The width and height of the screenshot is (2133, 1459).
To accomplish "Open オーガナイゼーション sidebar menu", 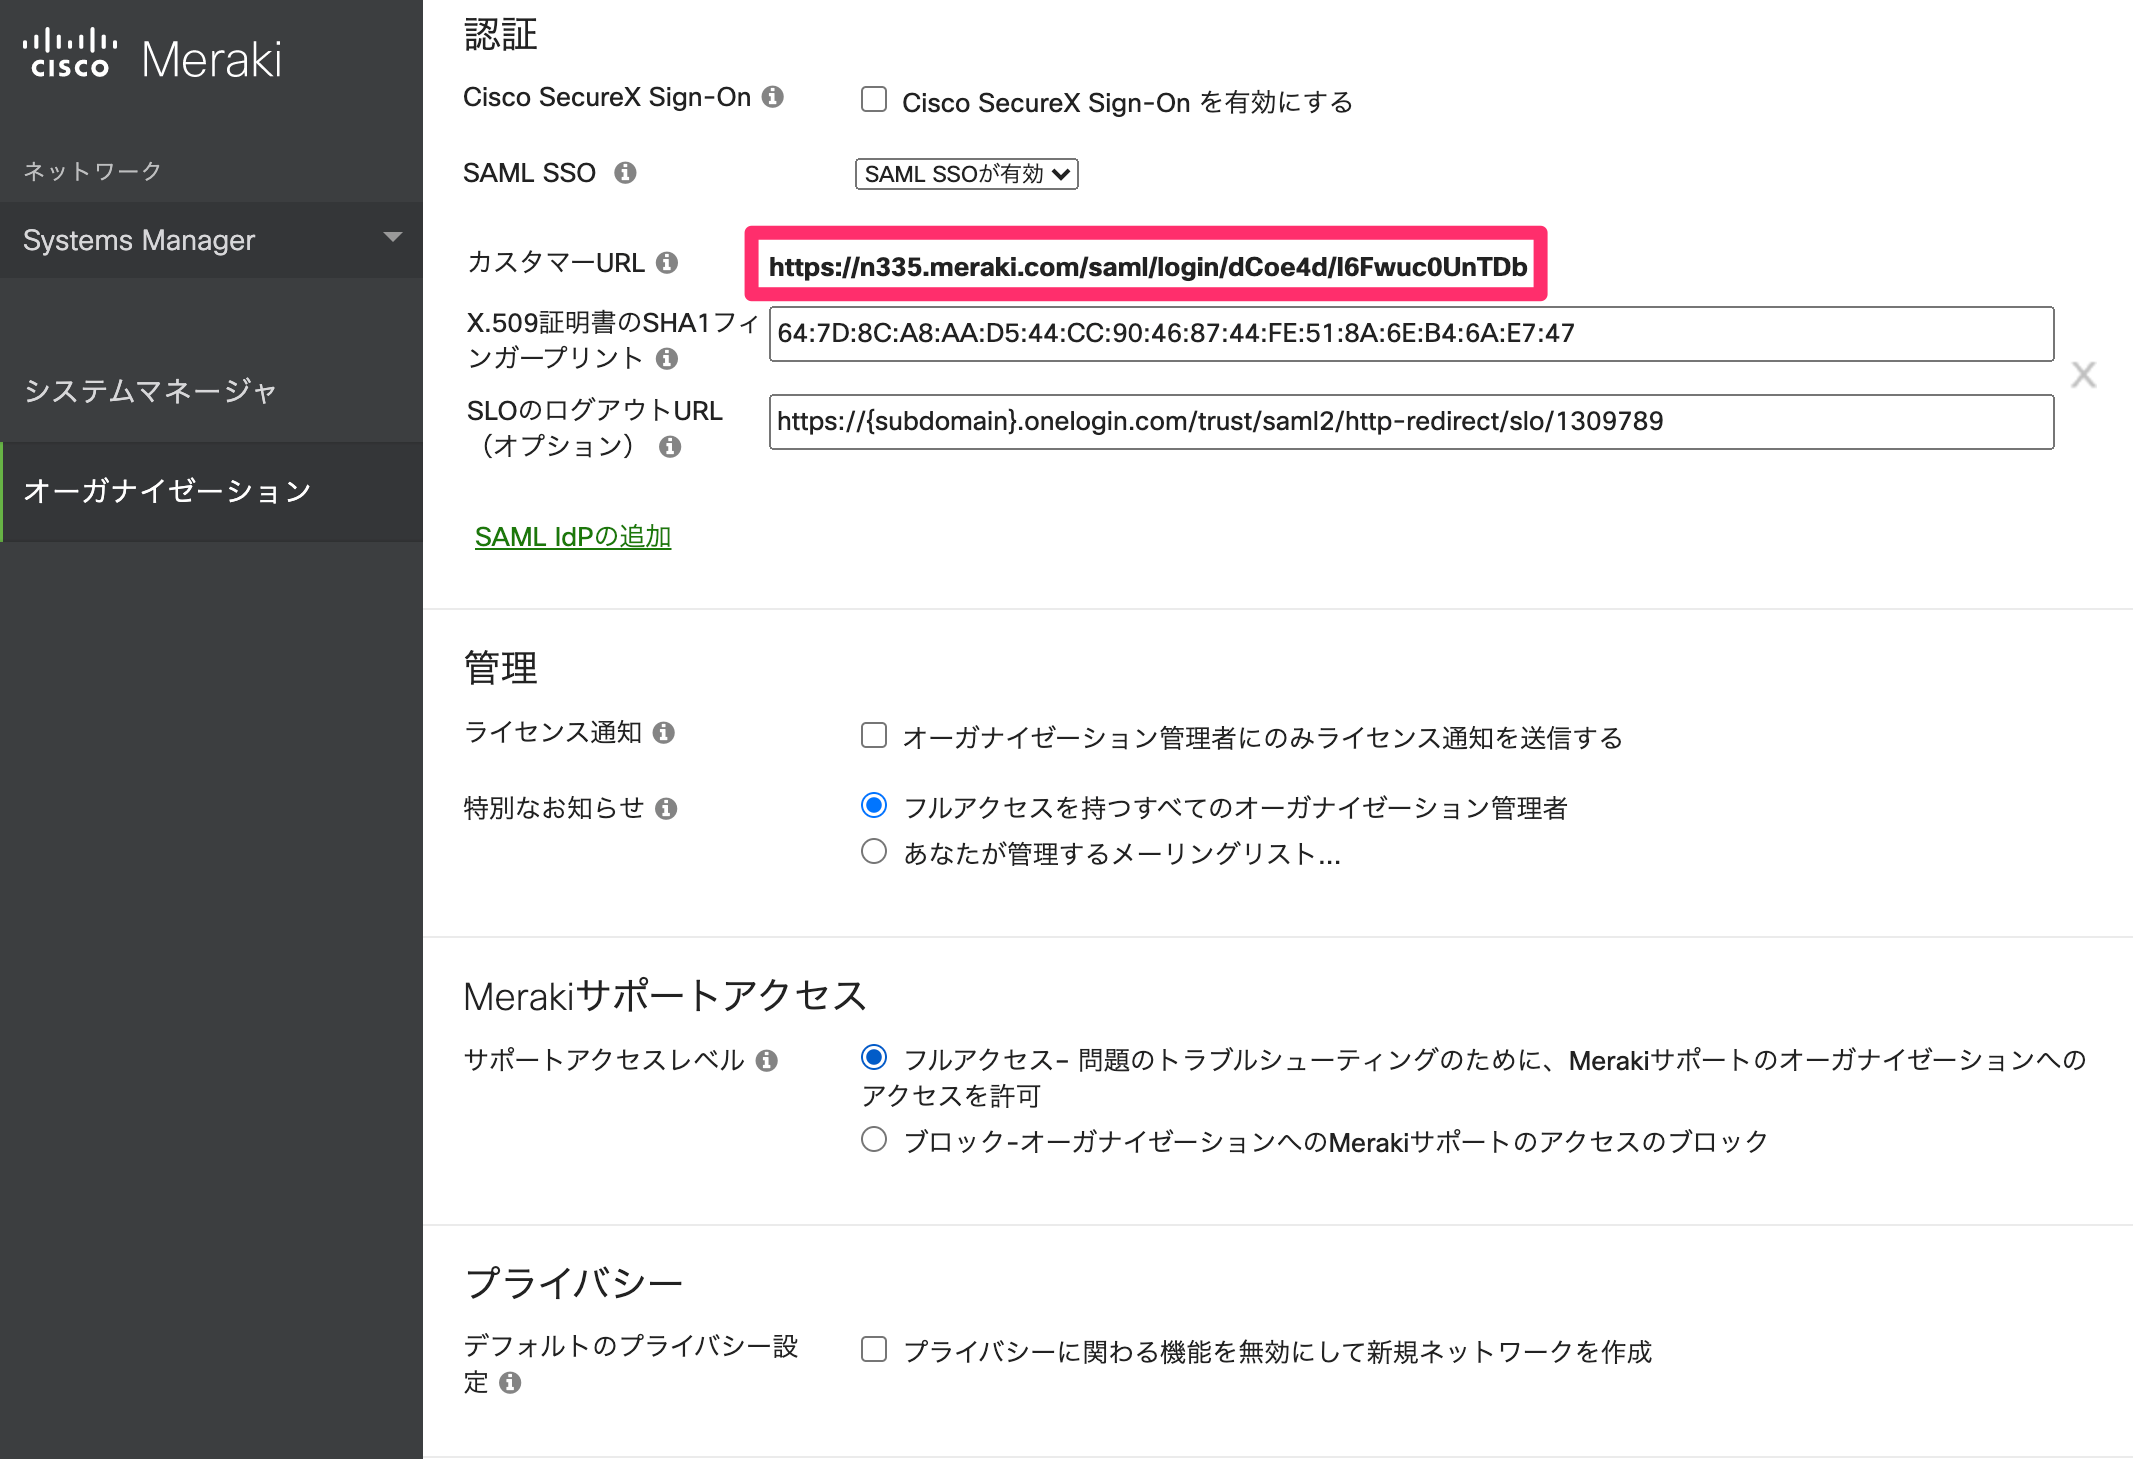I will [212, 491].
